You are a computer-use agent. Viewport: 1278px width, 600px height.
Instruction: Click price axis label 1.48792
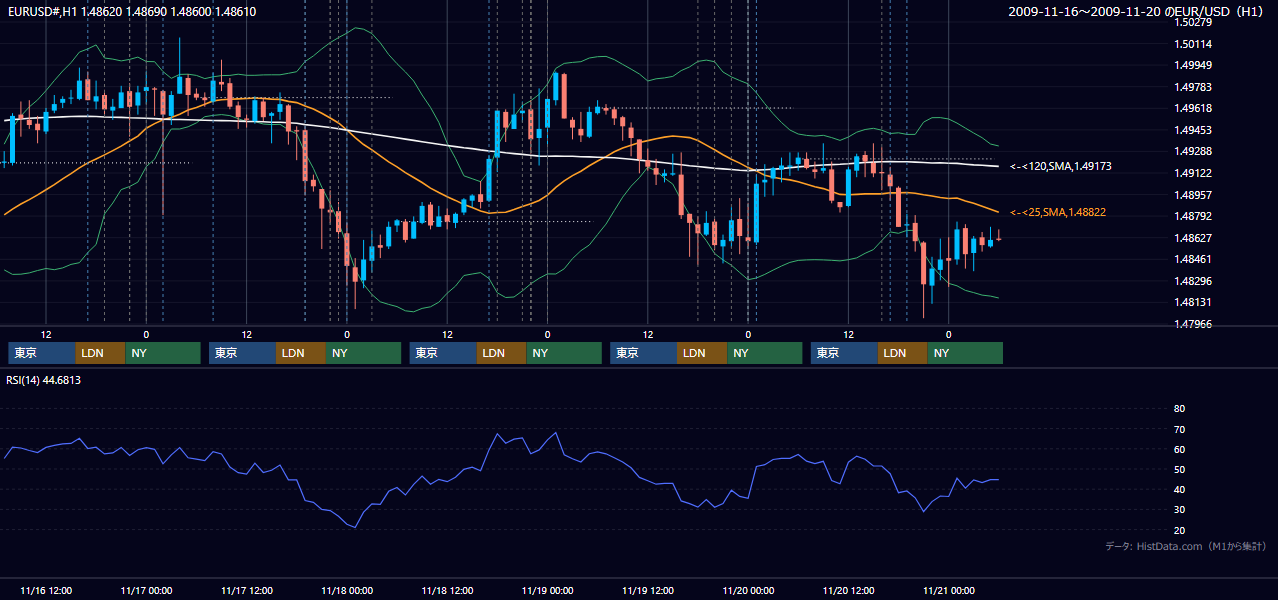pyautogui.click(x=1193, y=216)
